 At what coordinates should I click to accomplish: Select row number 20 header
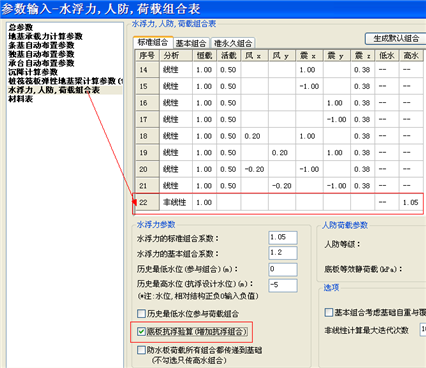pos(147,169)
